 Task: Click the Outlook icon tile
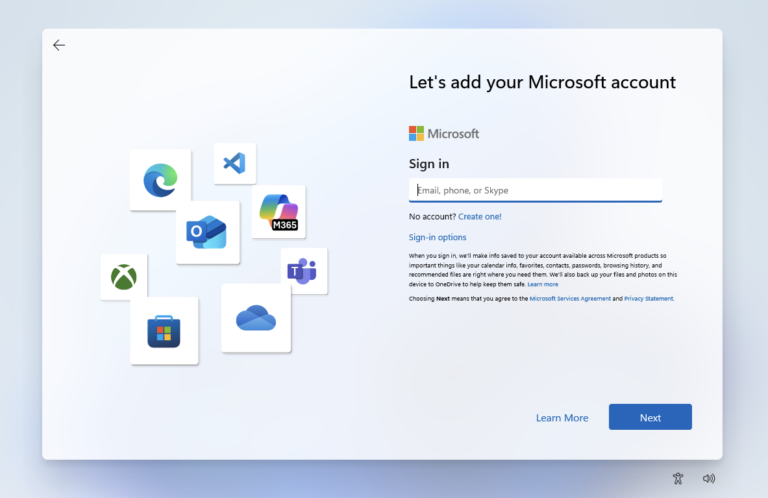[208, 233]
